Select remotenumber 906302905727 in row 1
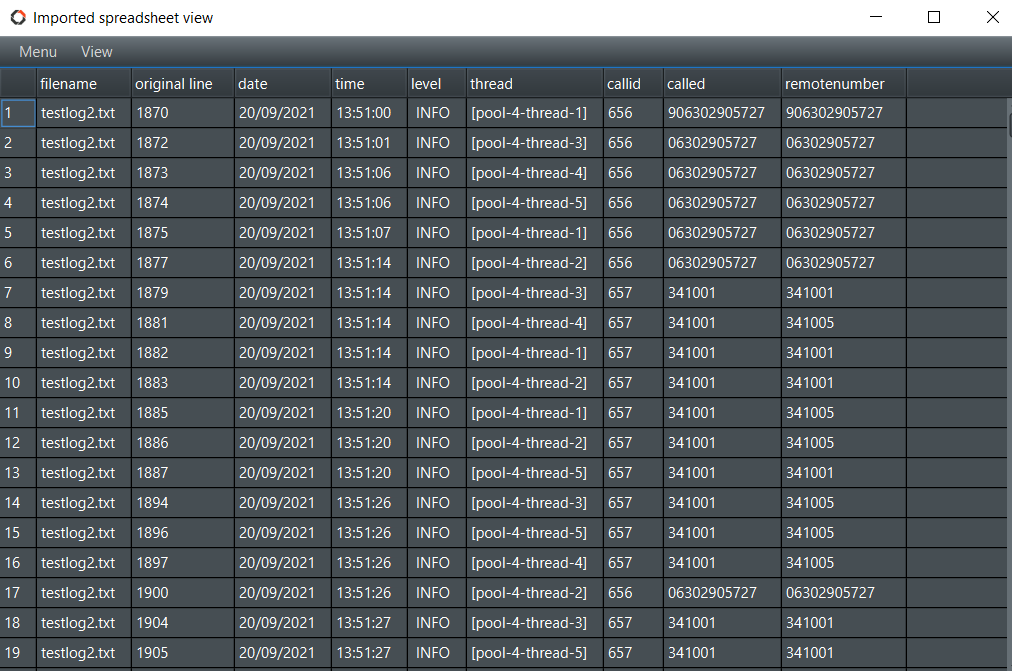 [x=844, y=113]
